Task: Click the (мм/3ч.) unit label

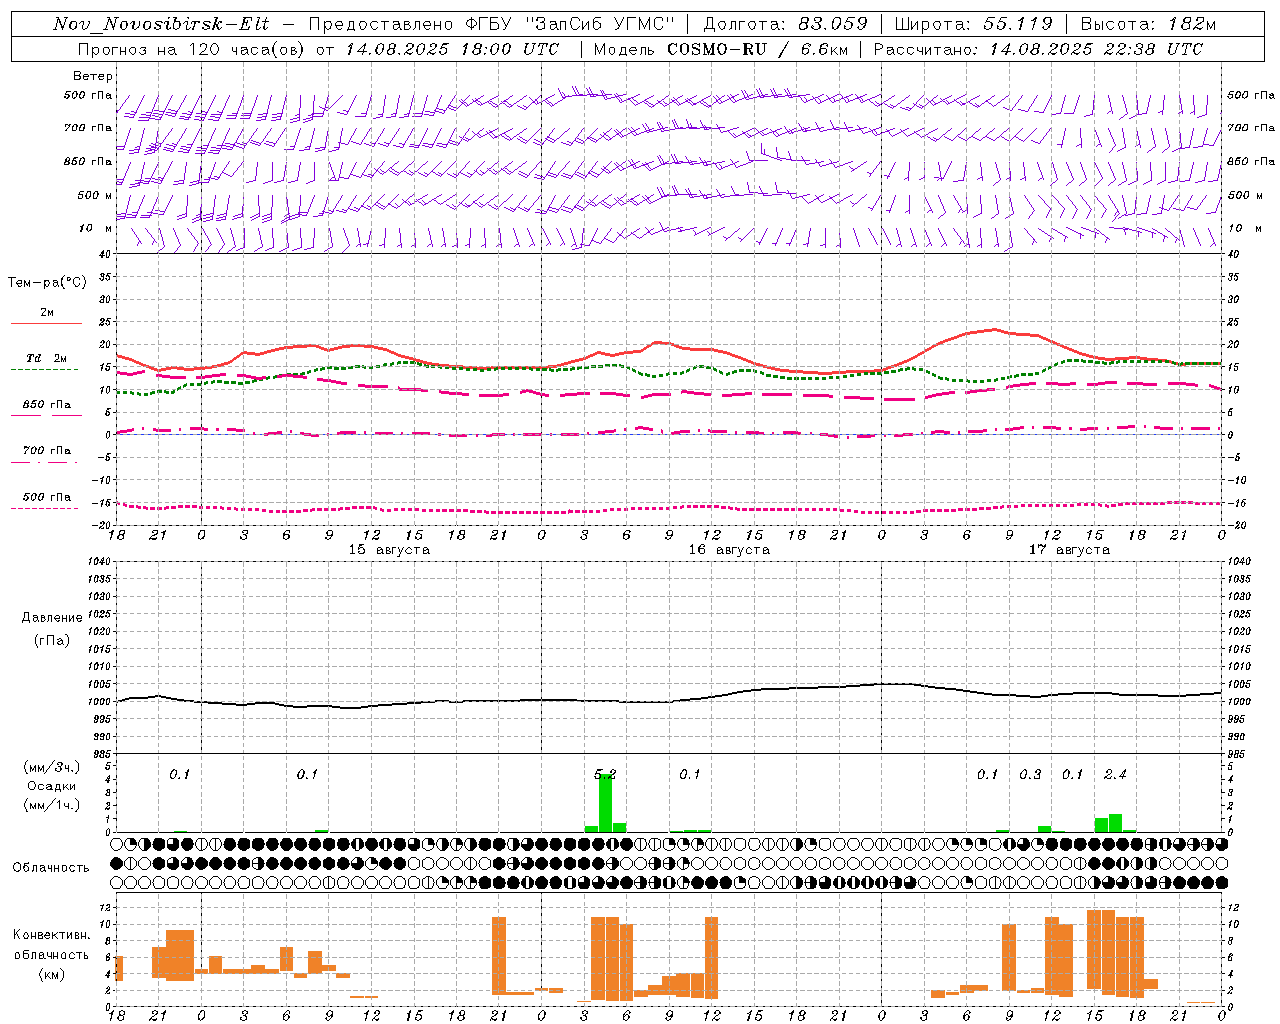Action: [x=52, y=767]
